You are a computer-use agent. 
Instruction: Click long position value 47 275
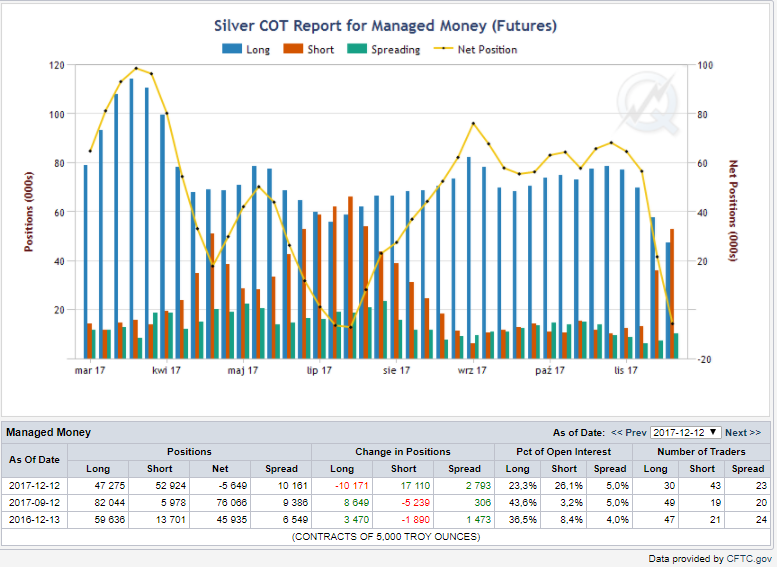pos(110,486)
